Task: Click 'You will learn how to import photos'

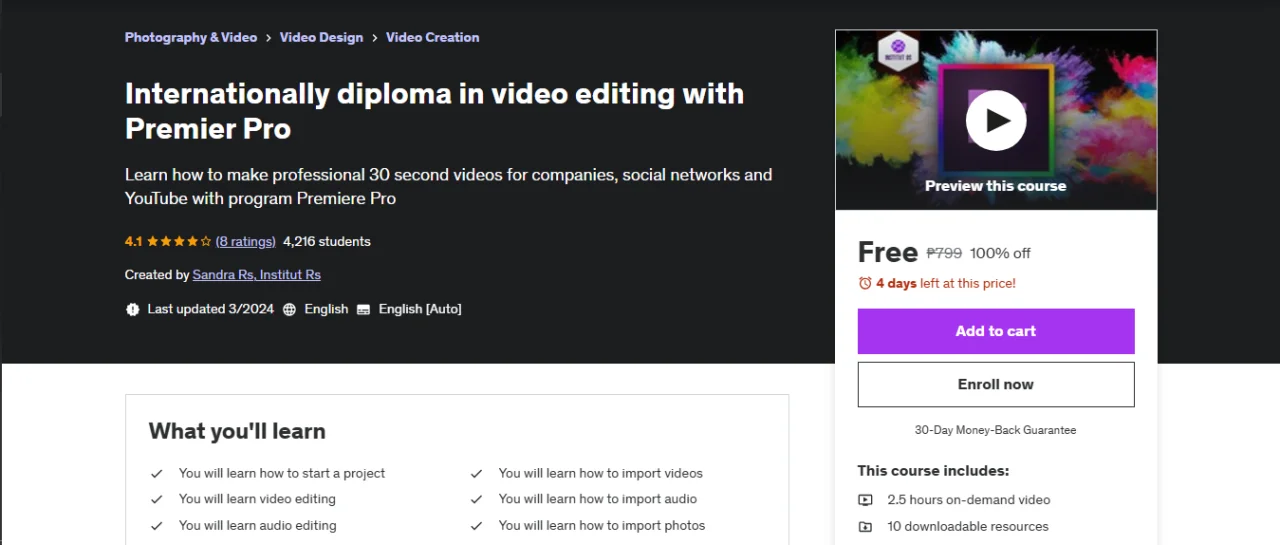Action: tap(602, 525)
